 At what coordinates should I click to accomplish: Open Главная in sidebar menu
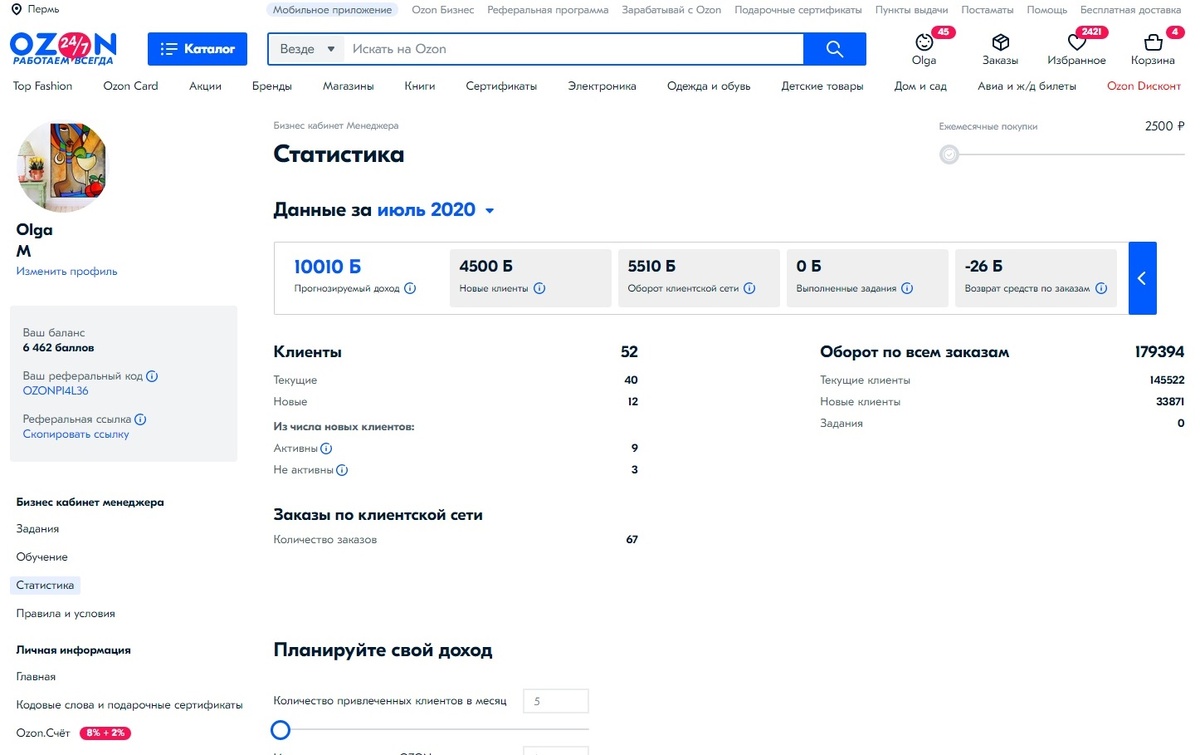(36, 677)
